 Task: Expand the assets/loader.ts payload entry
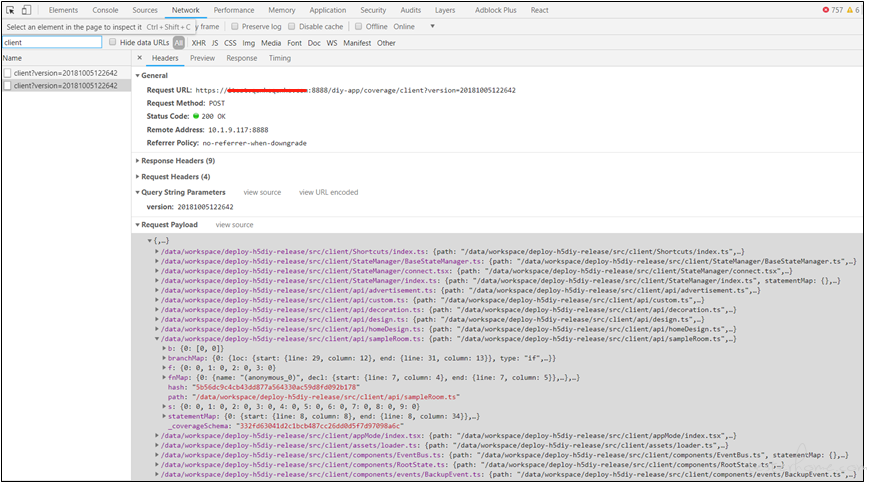pos(157,445)
